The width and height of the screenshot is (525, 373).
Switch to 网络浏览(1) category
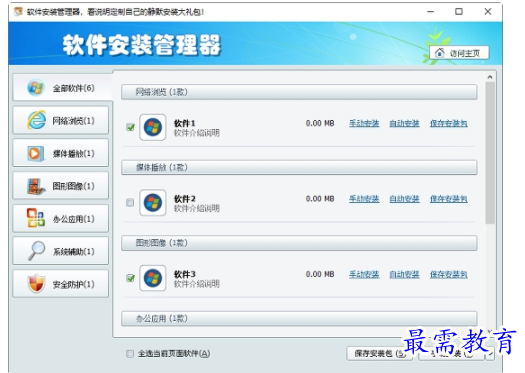[61, 121]
